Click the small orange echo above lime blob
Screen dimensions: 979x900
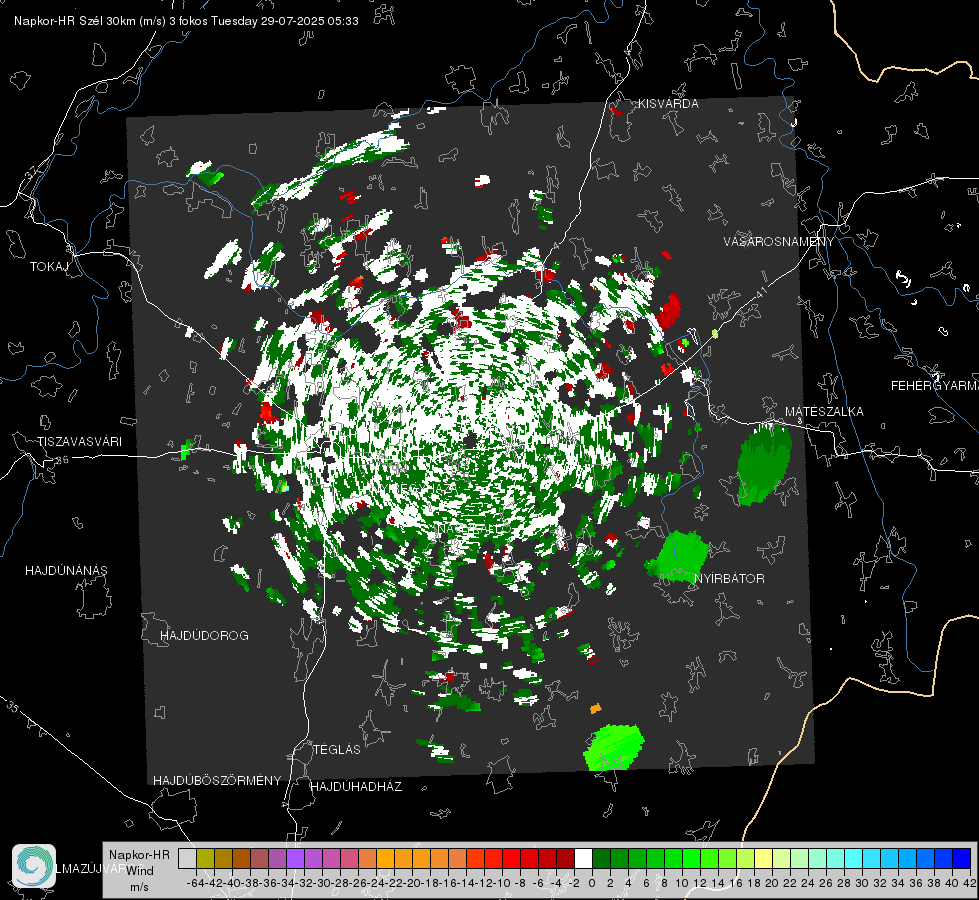596,708
